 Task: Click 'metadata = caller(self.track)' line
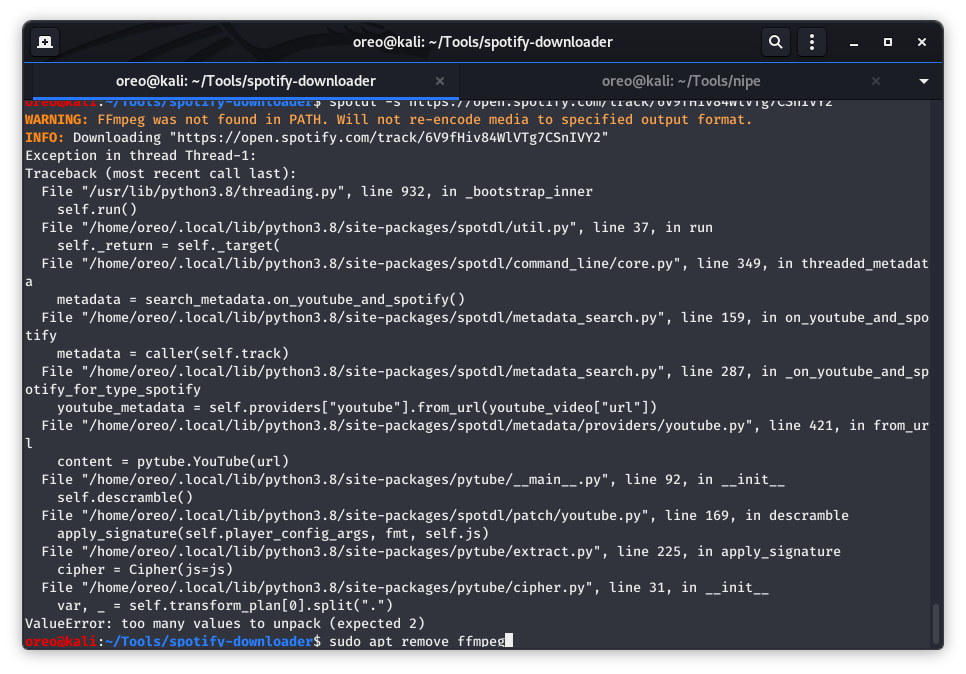tap(172, 354)
